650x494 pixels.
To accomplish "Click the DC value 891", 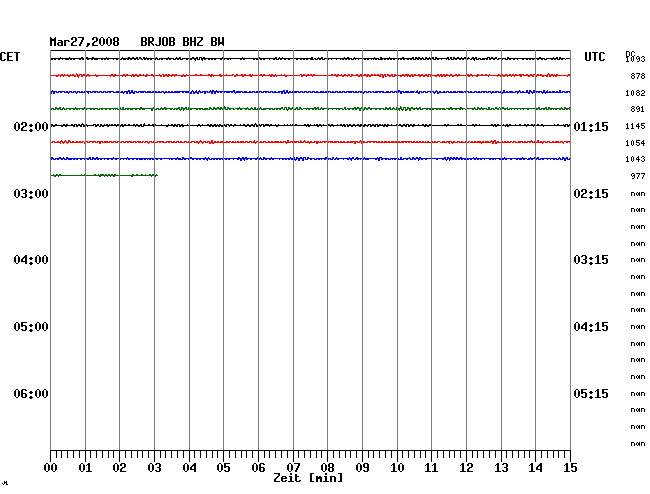I will click(x=638, y=109).
